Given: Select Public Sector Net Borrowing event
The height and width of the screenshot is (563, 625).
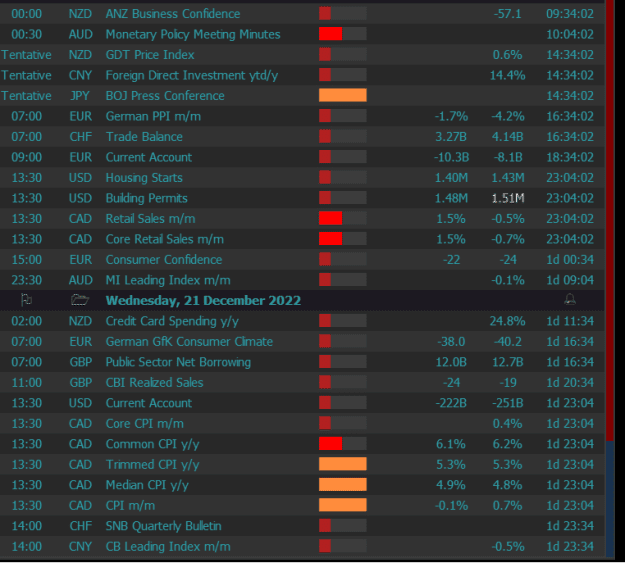Looking at the screenshot, I should click(178, 362).
